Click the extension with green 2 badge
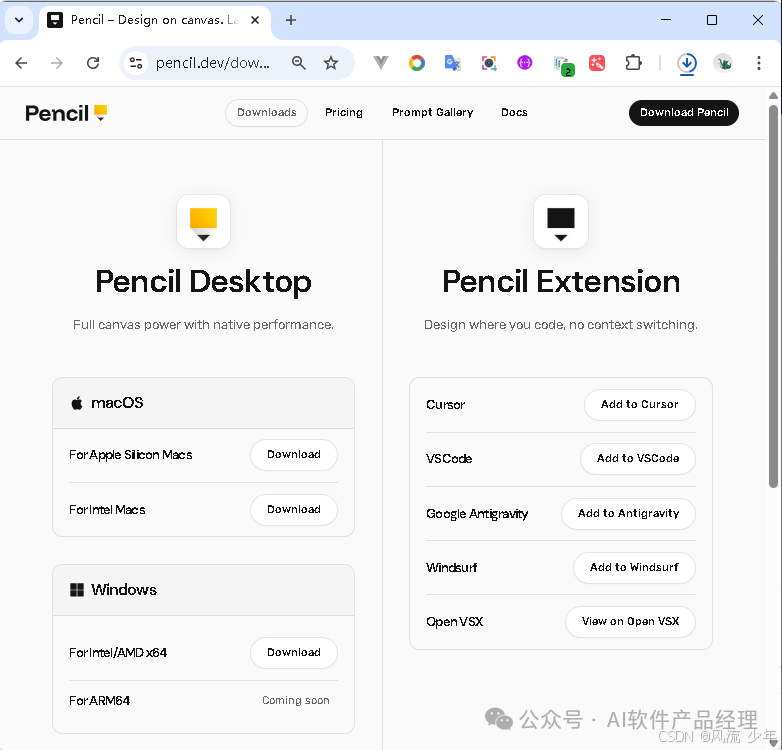The width and height of the screenshot is (782, 750). pos(564,65)
